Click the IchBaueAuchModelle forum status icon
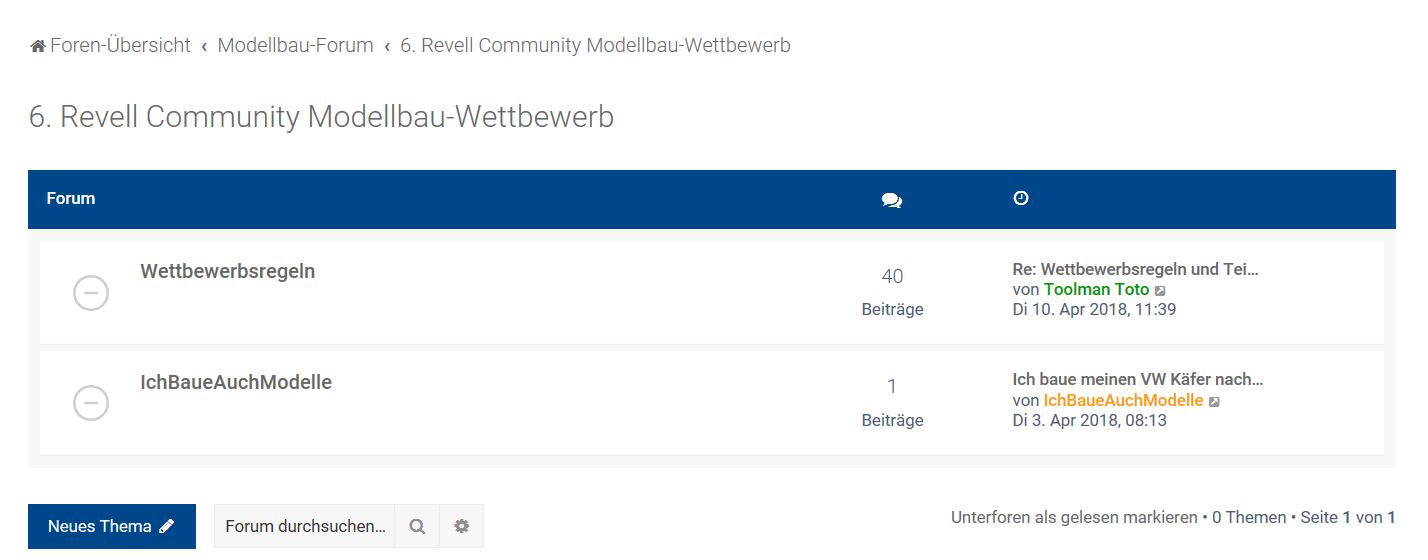1428x560 pixels. pyautogui.click(x=91, y=403)
